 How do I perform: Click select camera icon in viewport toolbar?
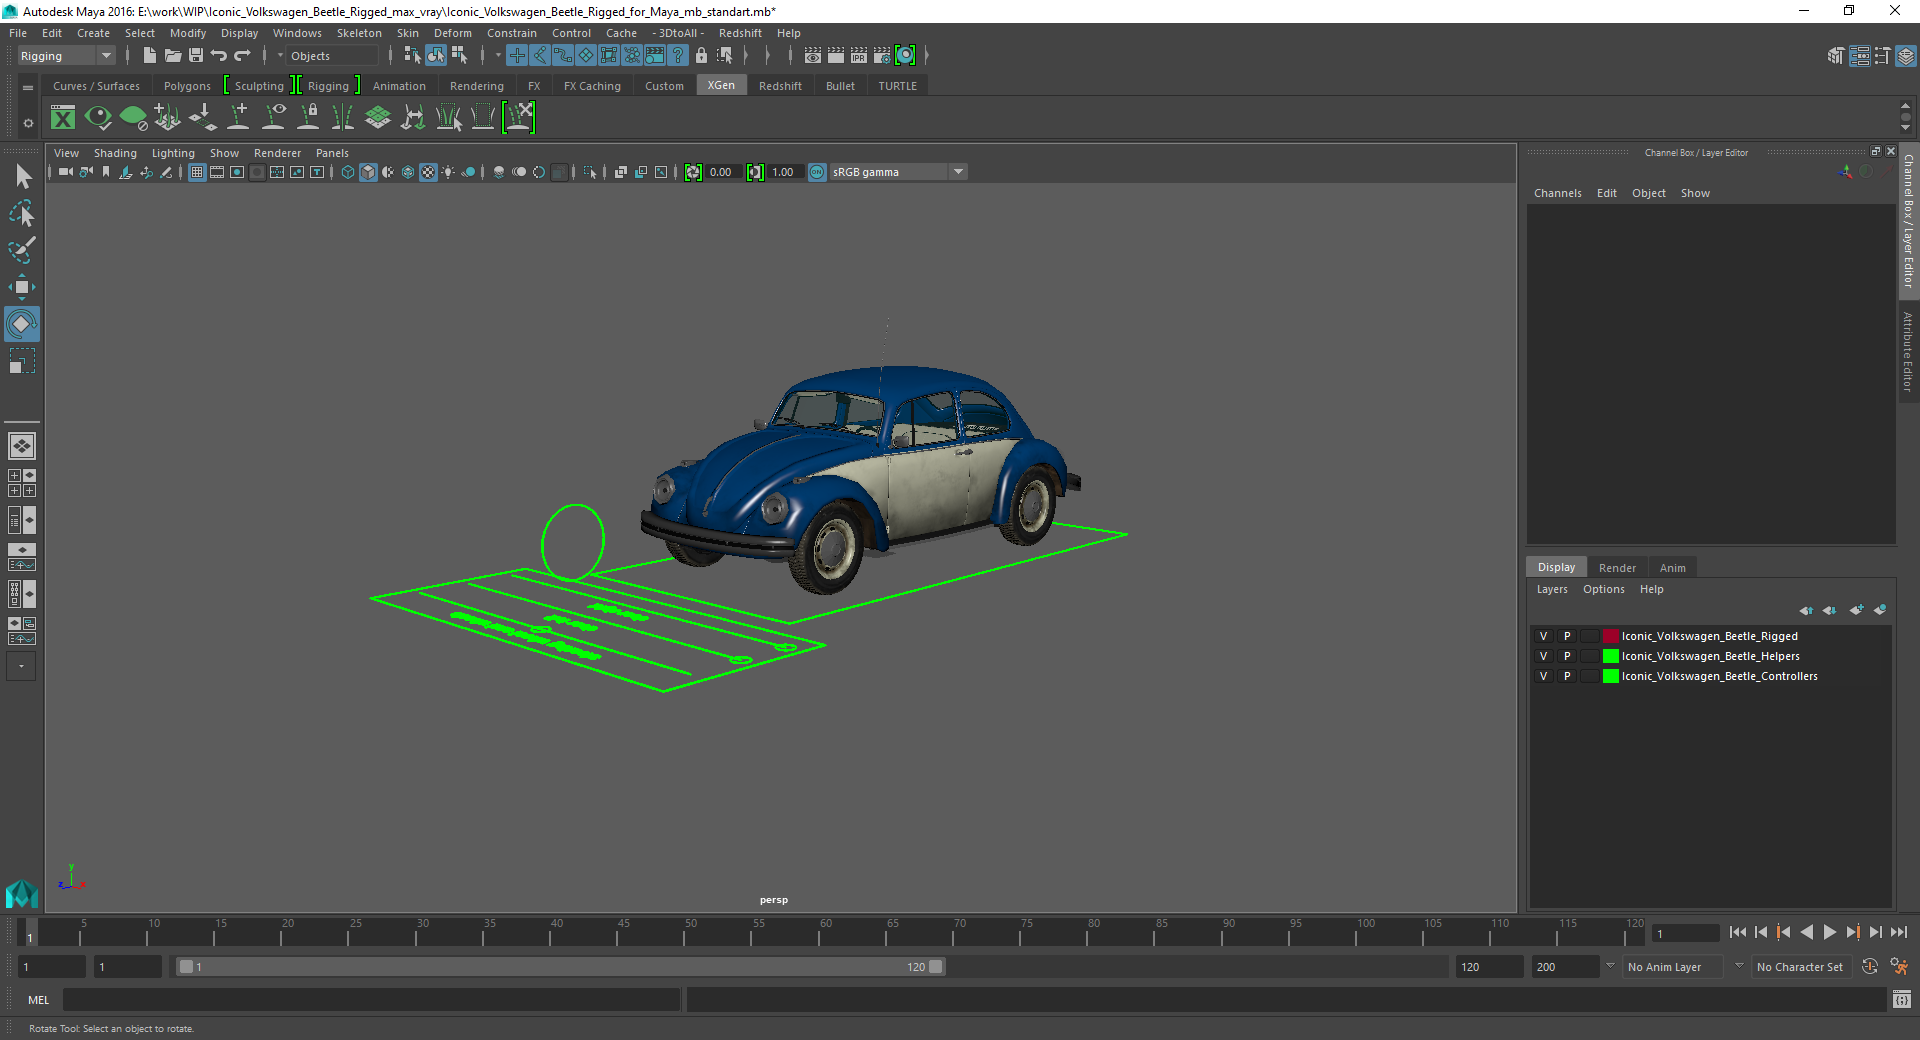tap(65, 172)
